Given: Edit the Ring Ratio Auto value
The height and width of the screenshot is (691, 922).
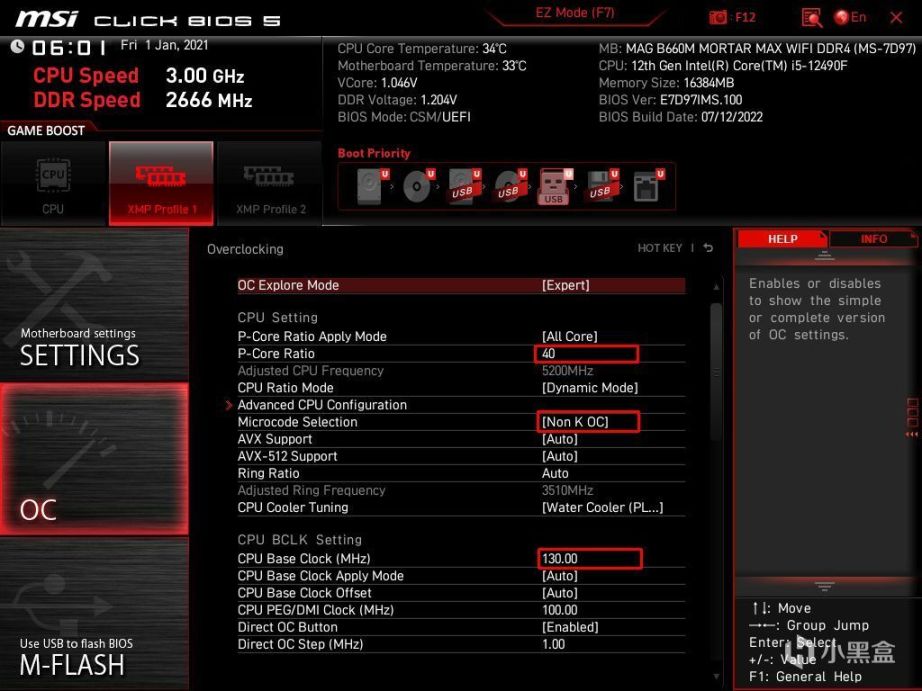Looking at the screenshot, I should (555, 473).
